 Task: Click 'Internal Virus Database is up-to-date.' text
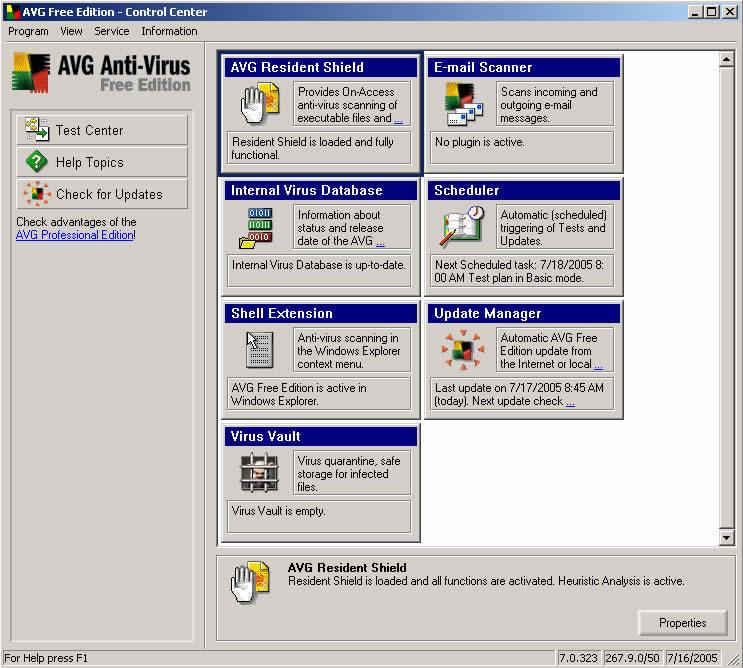(318, 265)
